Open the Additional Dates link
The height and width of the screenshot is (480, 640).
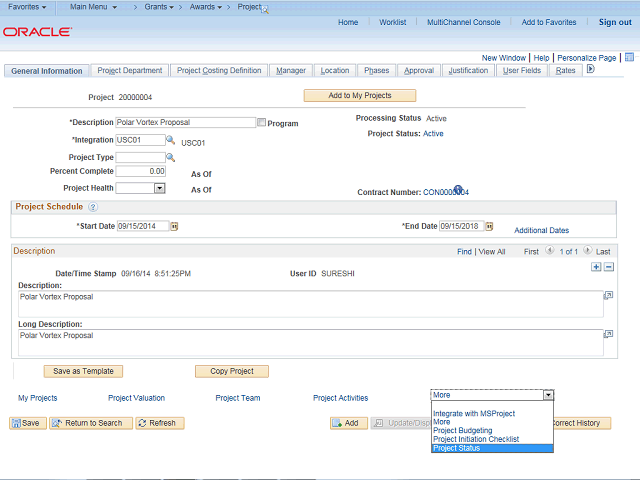click(x=541, y=230)
